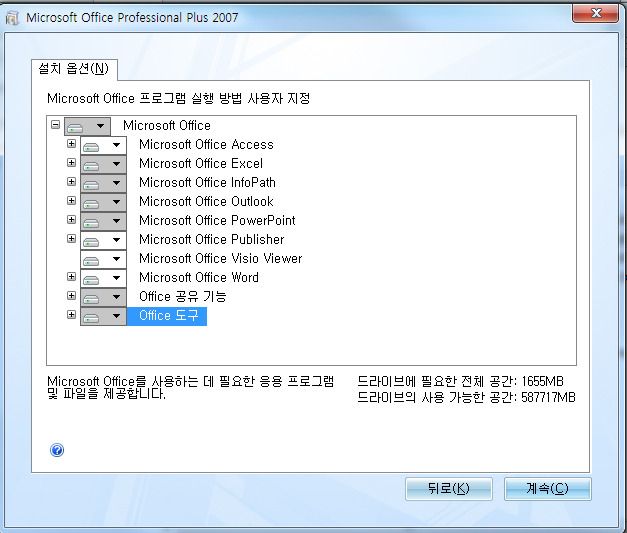Open install-state dropdown for Office 도구
The image size is (627, 533).
tap(104, 316)
